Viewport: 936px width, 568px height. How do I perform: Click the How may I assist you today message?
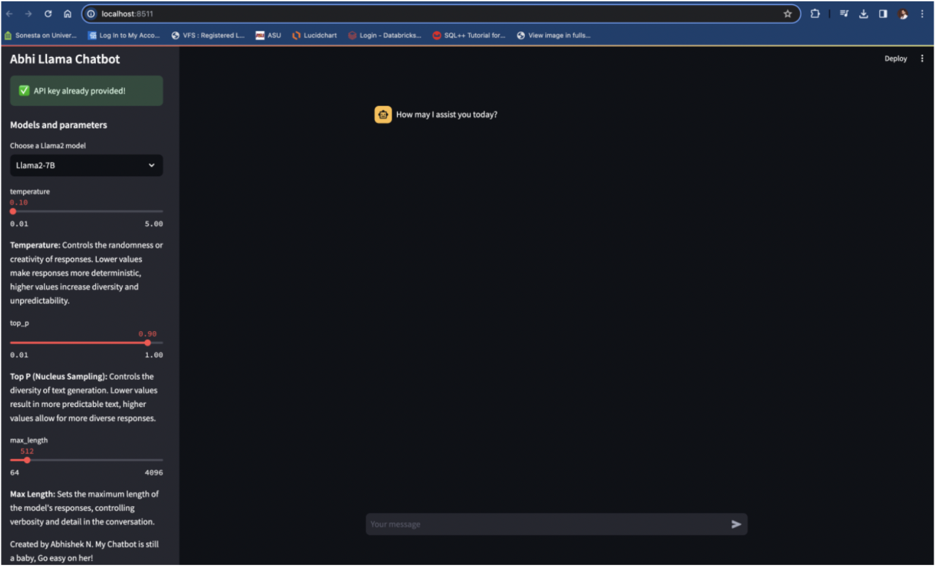(x=447, y=115)
